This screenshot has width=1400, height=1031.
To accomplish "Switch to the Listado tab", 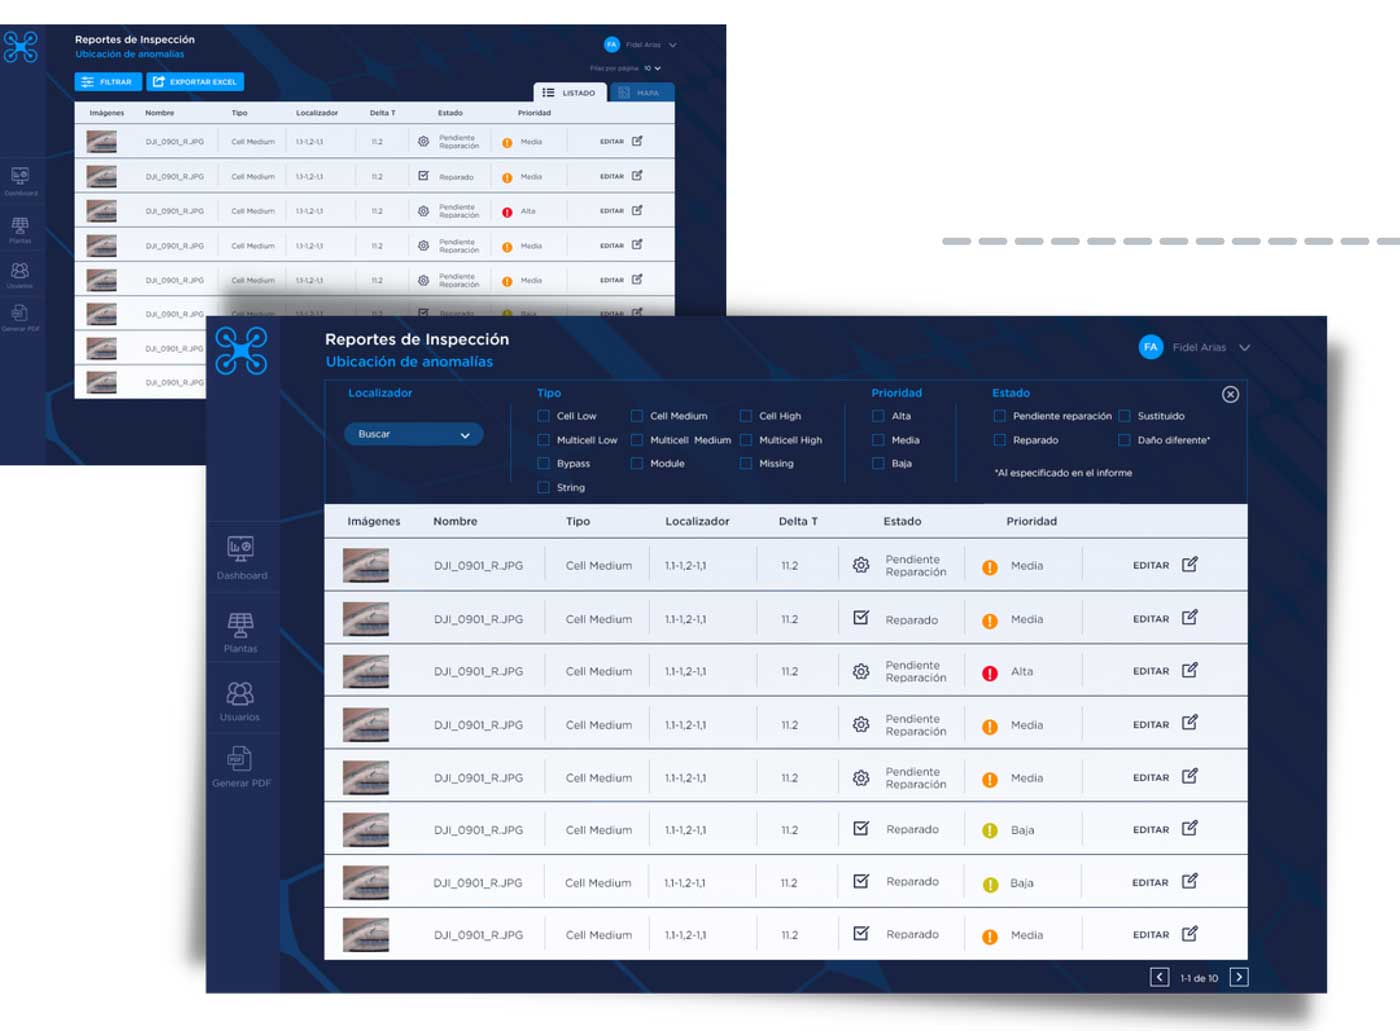I will click(569, 92).
